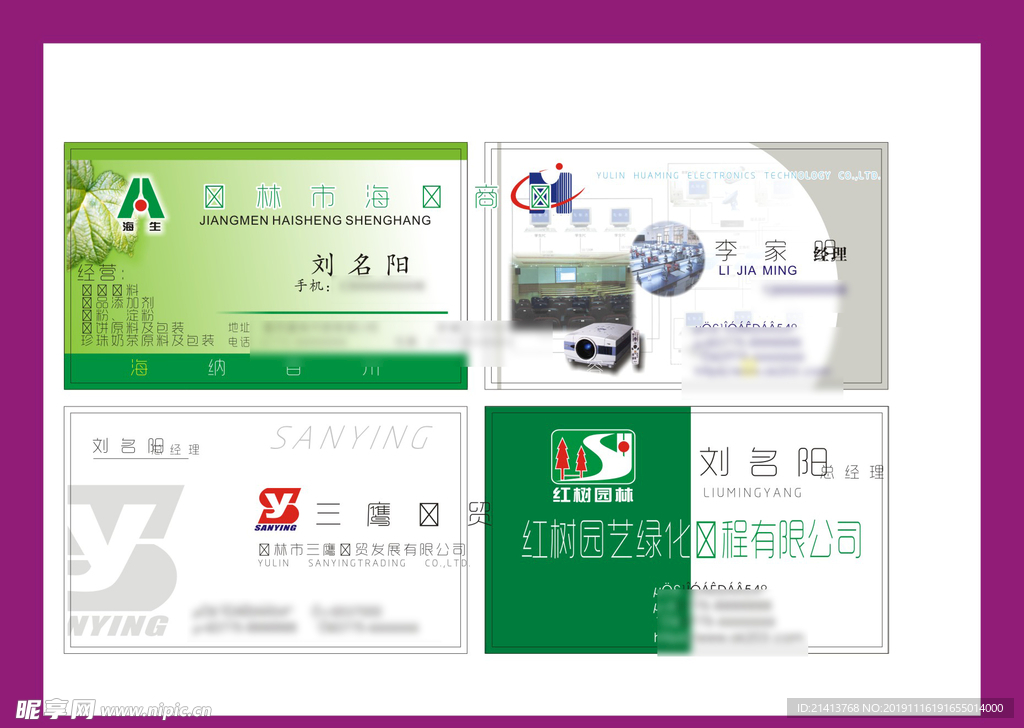Click the red SANYING logo
Screen dimensions: 1024x728
[x=277, y=510]
